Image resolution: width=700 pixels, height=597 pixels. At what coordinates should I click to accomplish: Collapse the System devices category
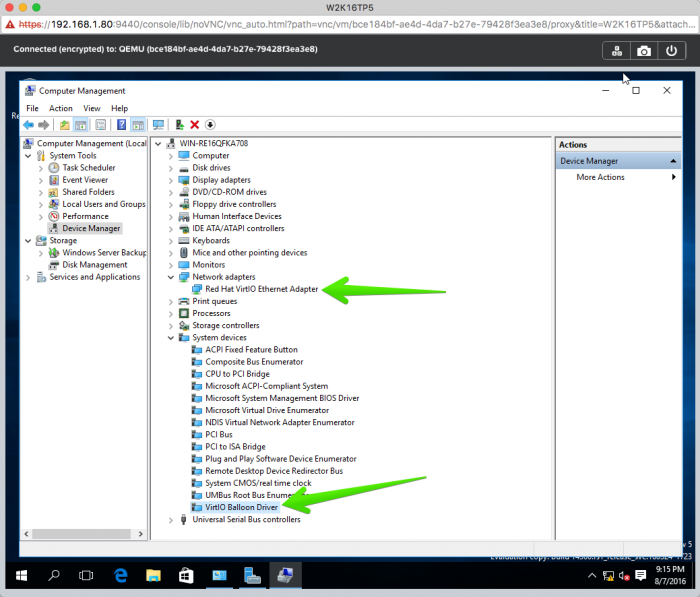point(171,338)
